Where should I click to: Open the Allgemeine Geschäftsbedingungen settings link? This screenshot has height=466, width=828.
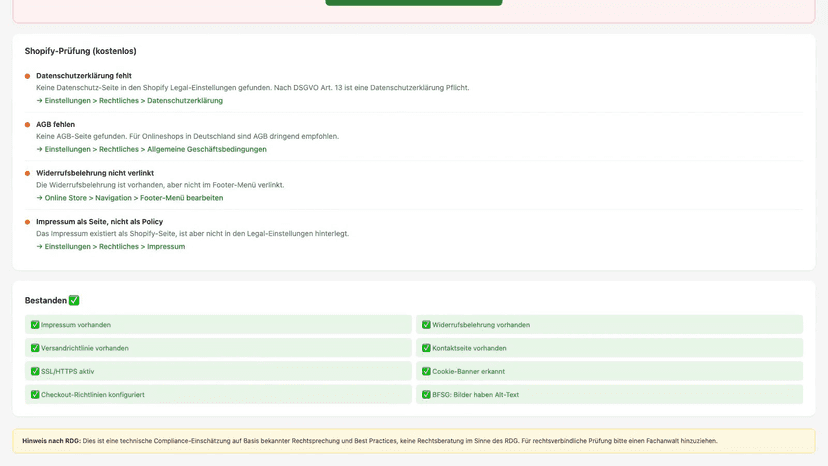point(152,149)
